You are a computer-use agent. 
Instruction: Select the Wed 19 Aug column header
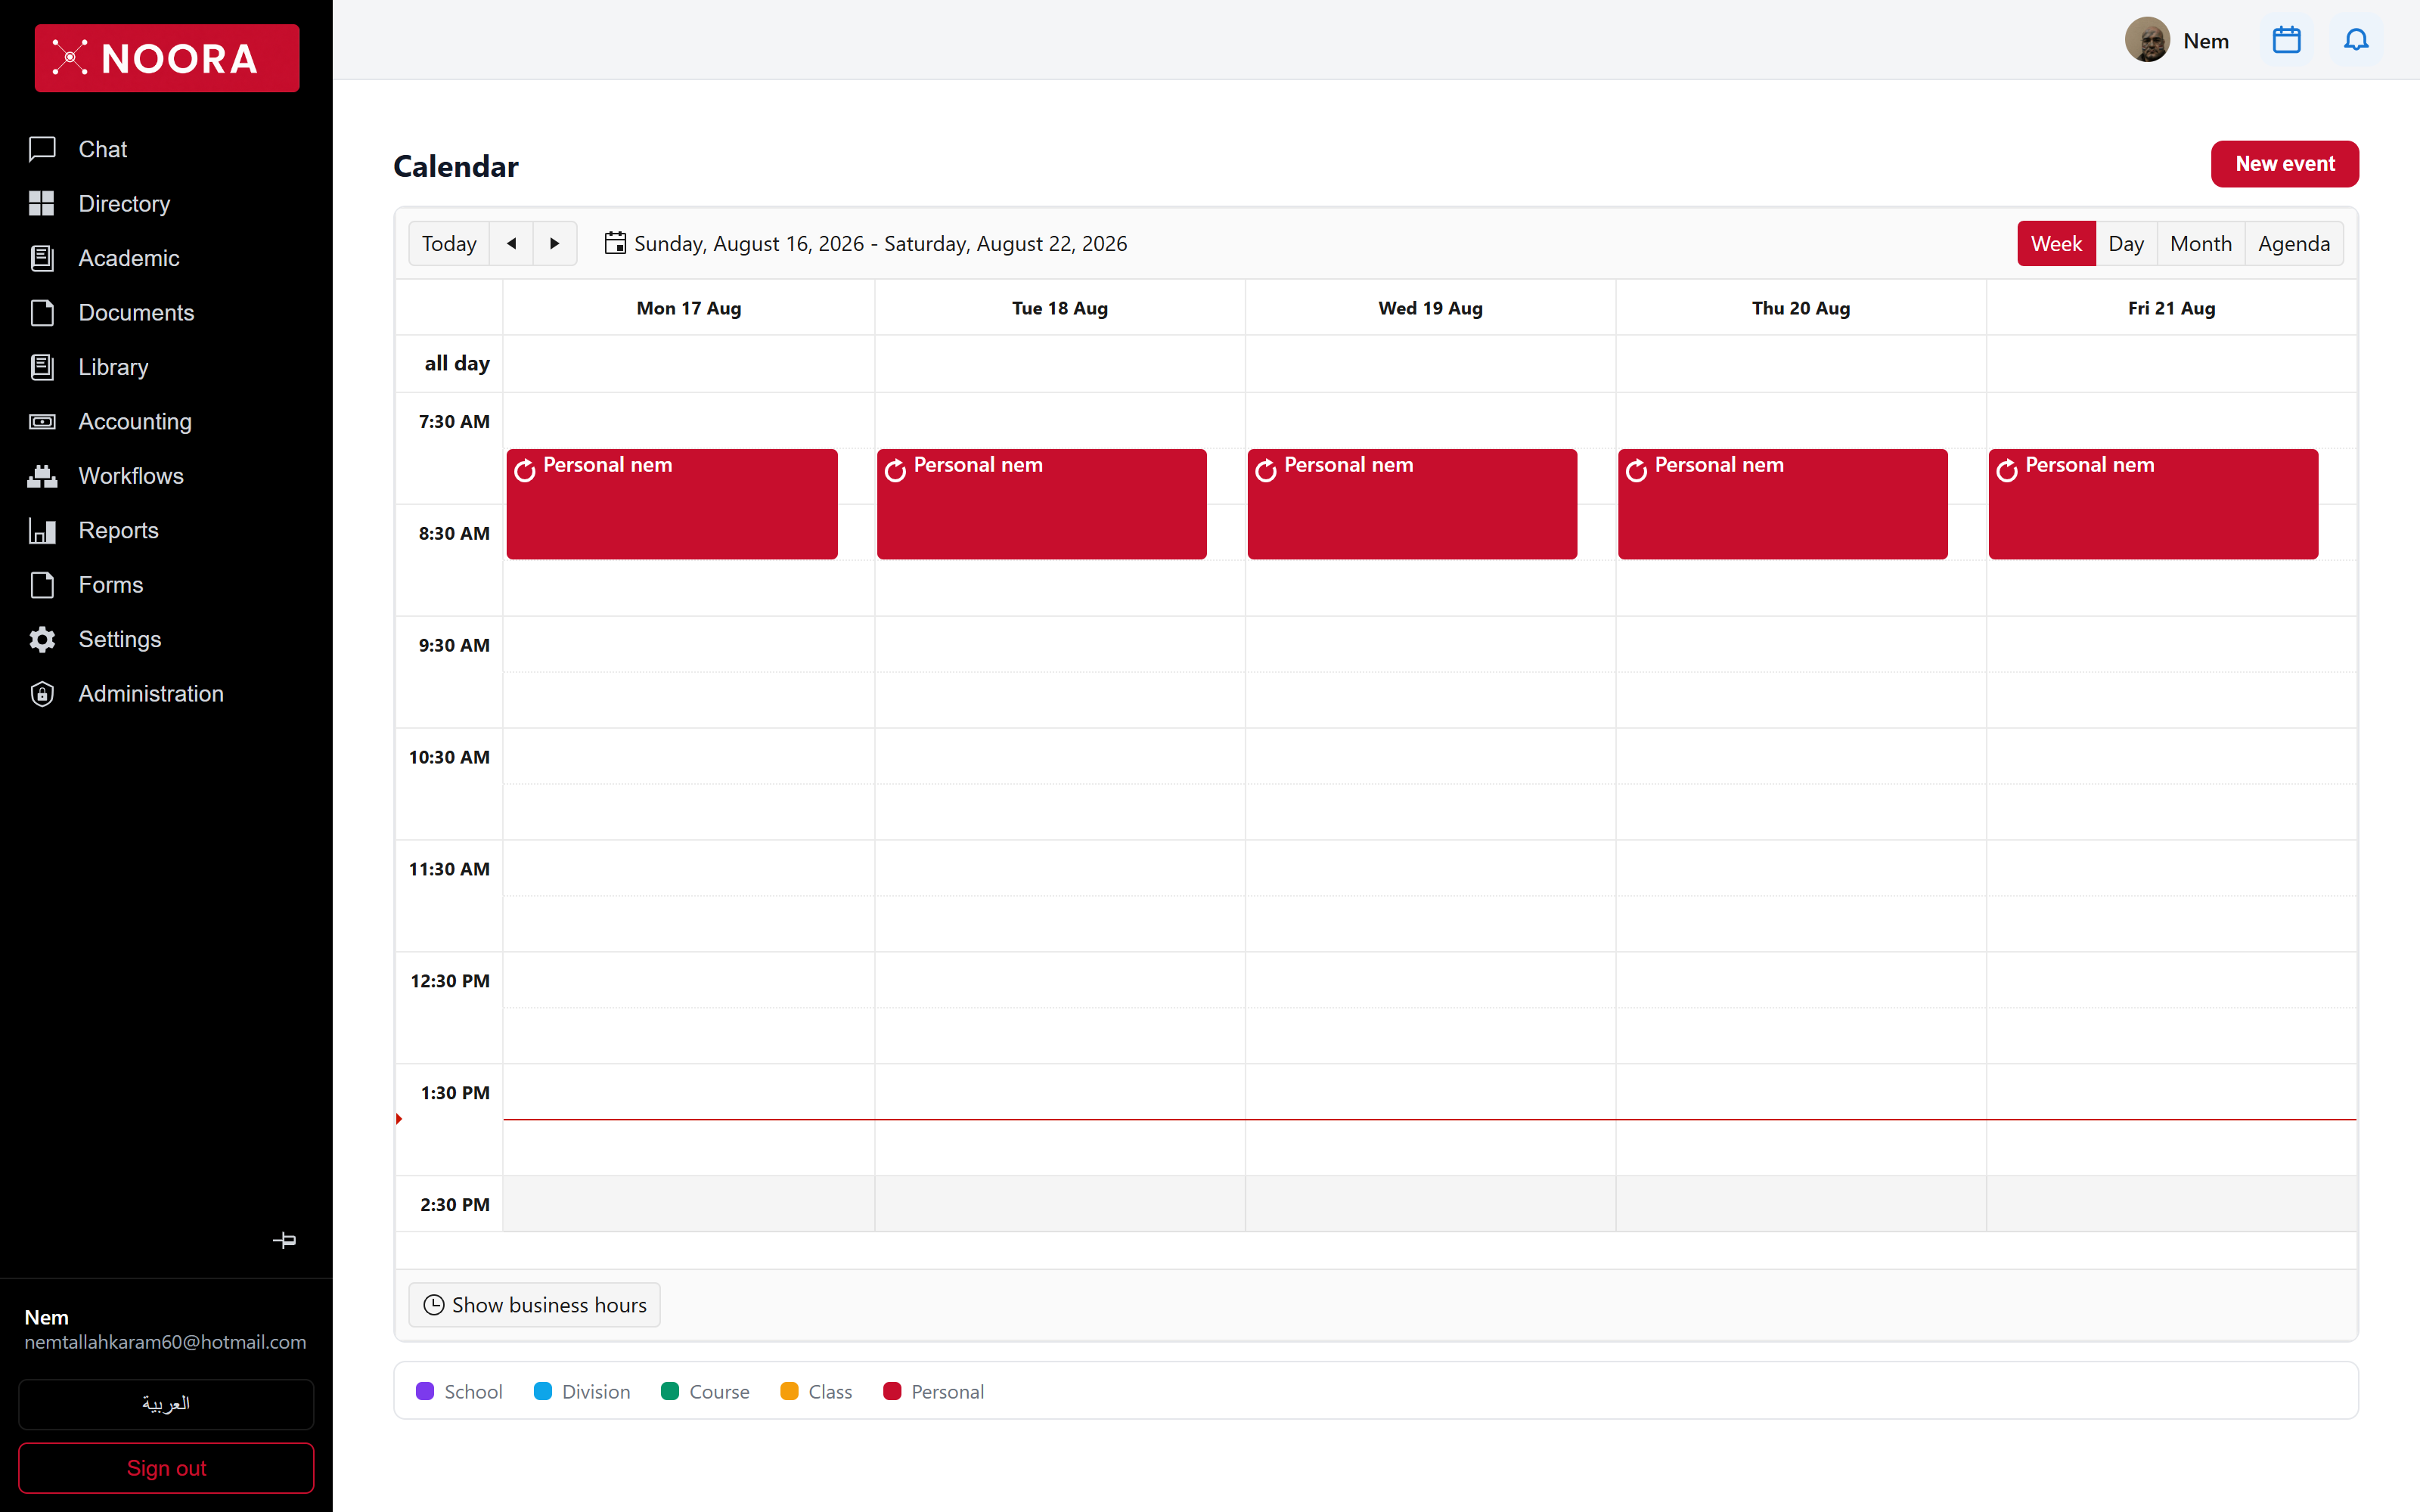pyautogui.click(x=1430, y=308)
